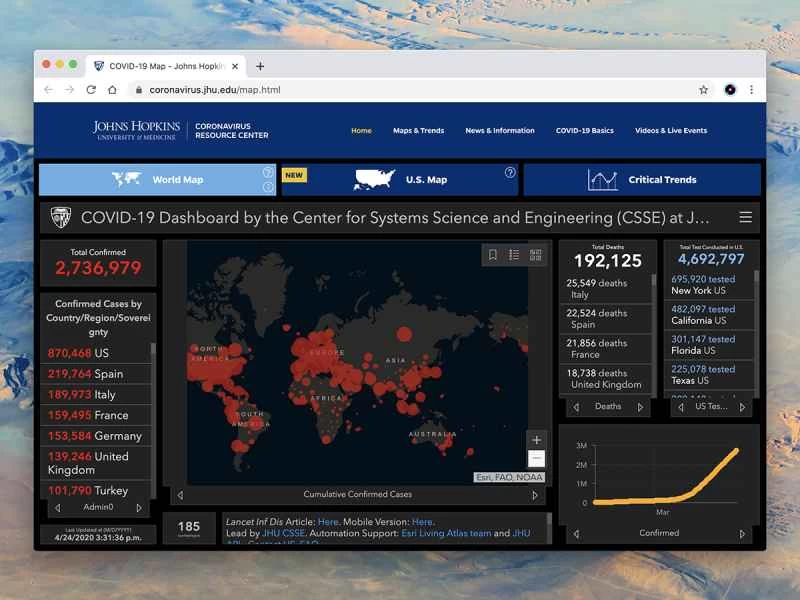800x600 pixels.
Task: Click right arrow beside Cumulative Confirmed Cases
Action: [534, 495]
